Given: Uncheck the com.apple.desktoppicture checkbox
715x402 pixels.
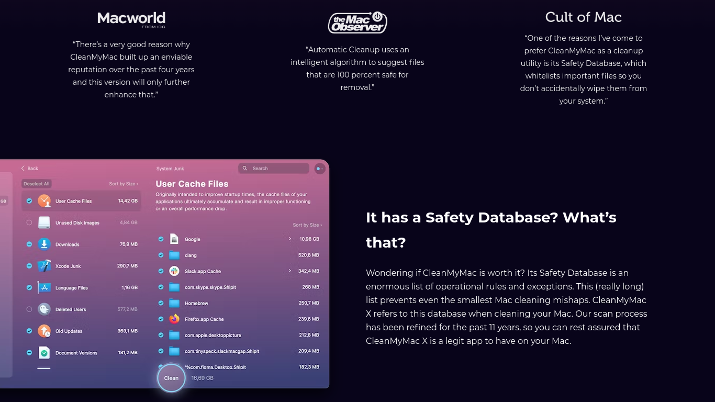Looking at the screenshot, I should (161, 335).
